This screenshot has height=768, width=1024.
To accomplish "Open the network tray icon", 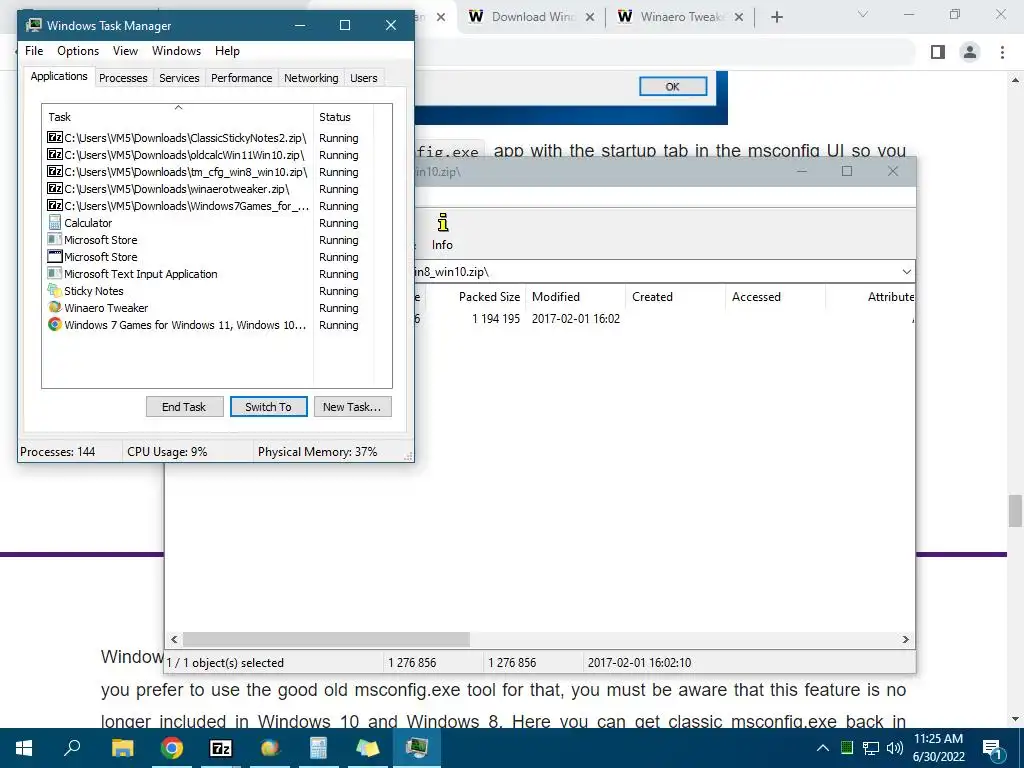I will (x=871, y=748).
